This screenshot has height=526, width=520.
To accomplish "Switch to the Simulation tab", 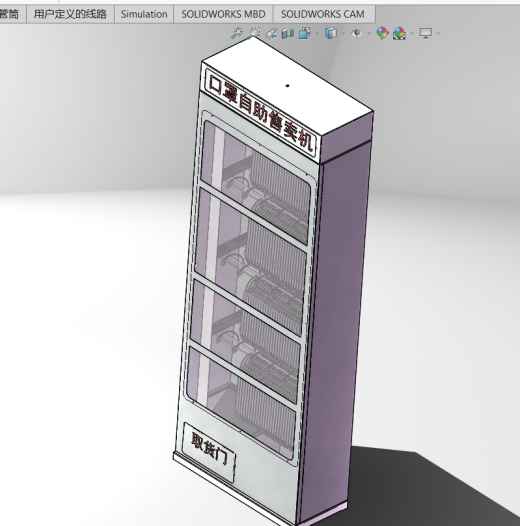I will pyautogui.click(x=144, y=14).
